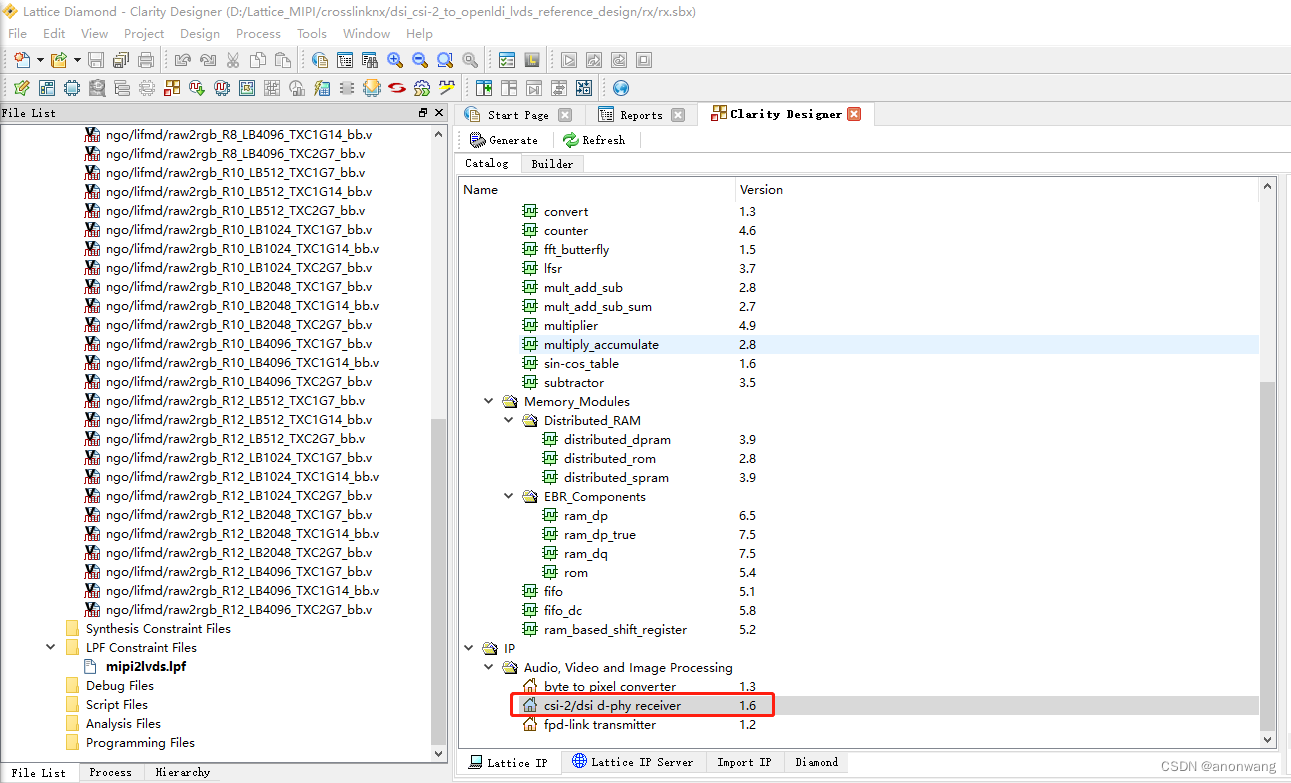Image resolution: width=1291 pixels, height=783 pixels.
Task: Open the File menu
Action: [18, 33]
